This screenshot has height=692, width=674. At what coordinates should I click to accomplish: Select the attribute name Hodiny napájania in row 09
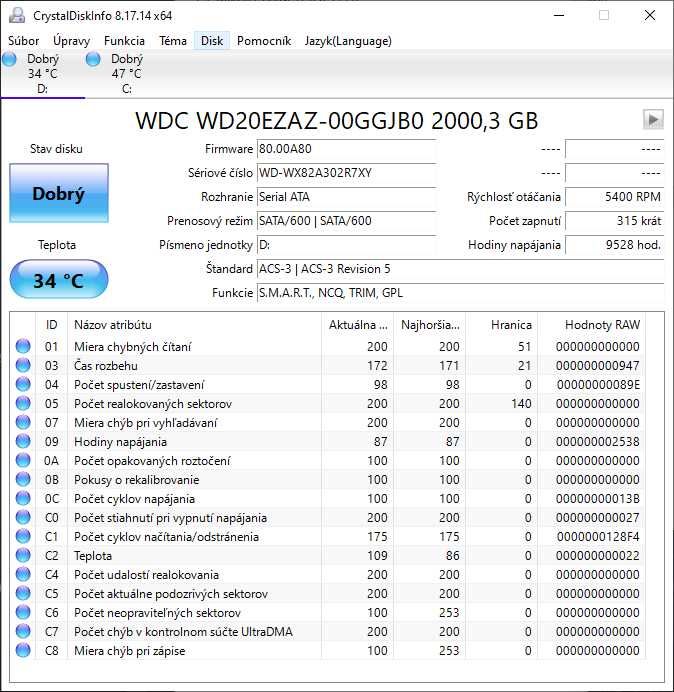pos(120,442)
